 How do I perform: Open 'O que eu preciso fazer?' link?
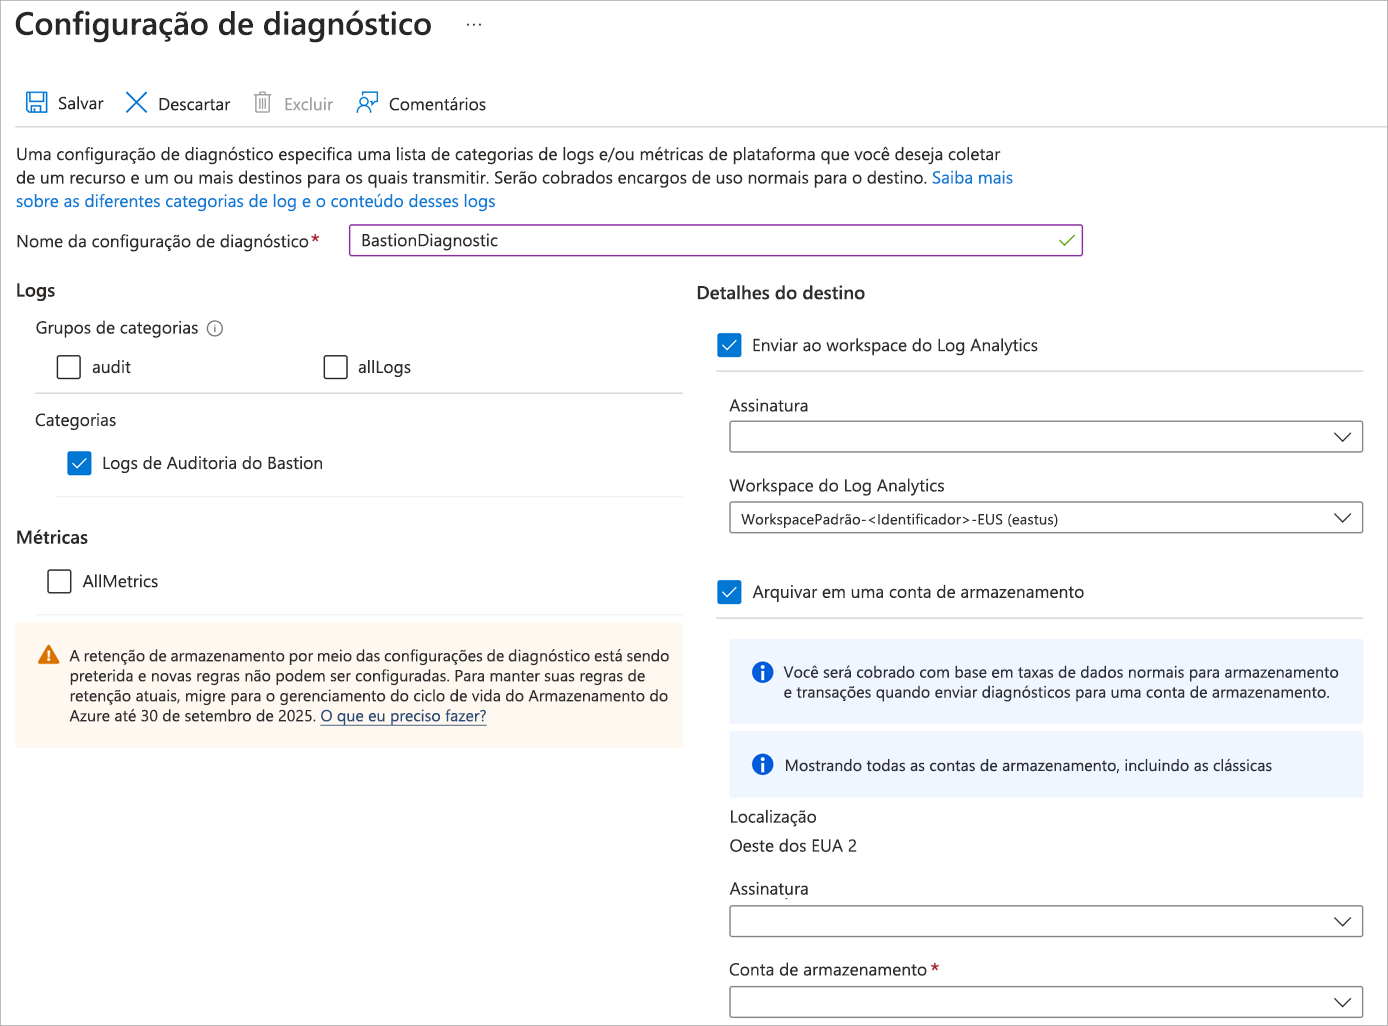click(403, 716)
